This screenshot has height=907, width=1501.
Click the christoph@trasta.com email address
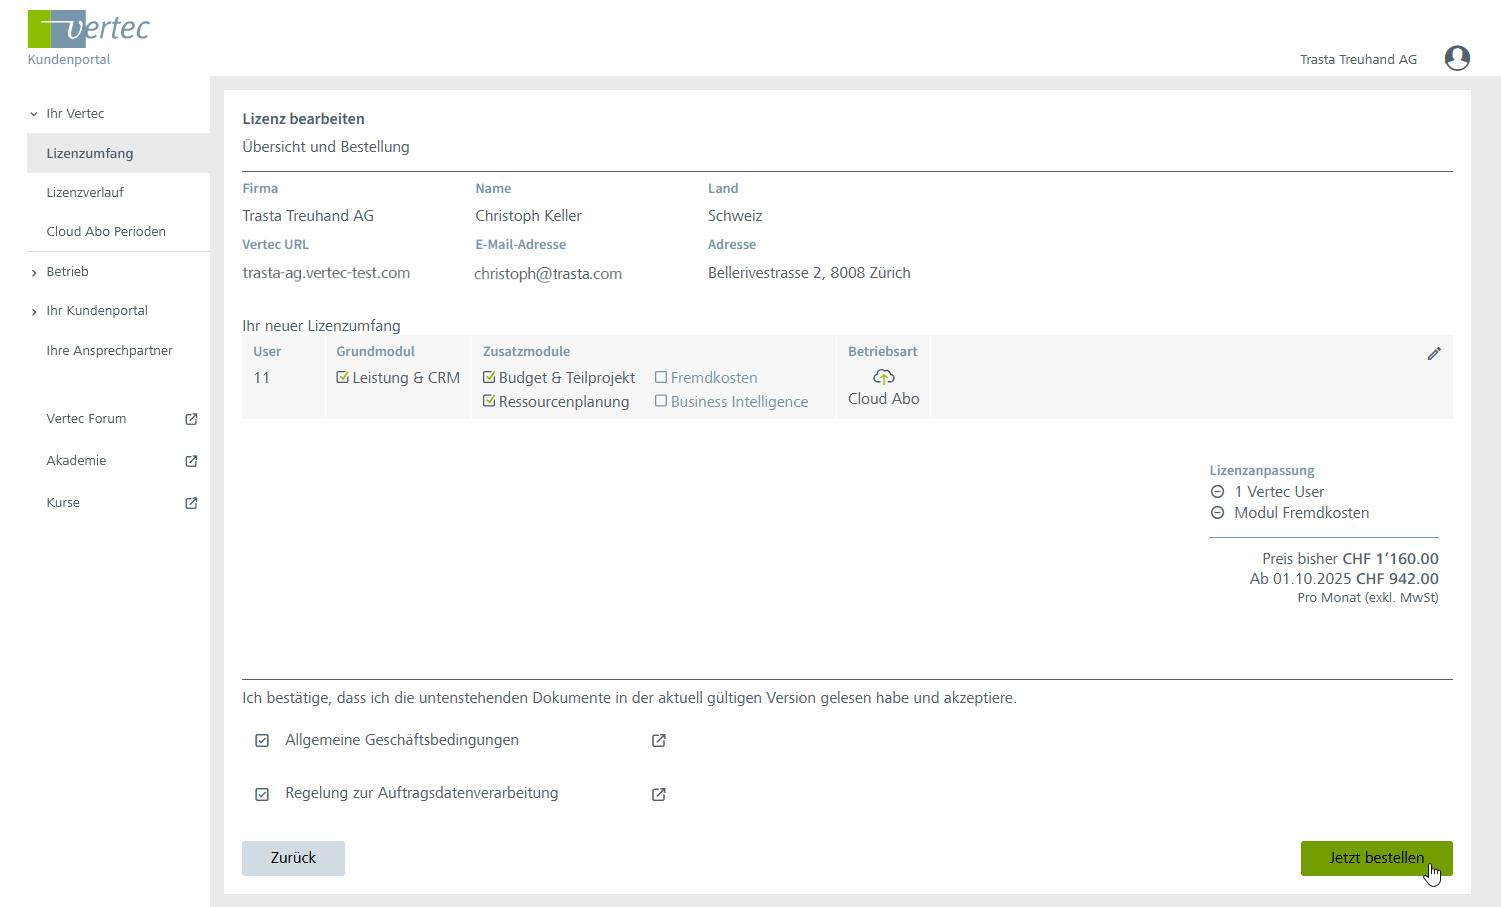pos(548,274)
